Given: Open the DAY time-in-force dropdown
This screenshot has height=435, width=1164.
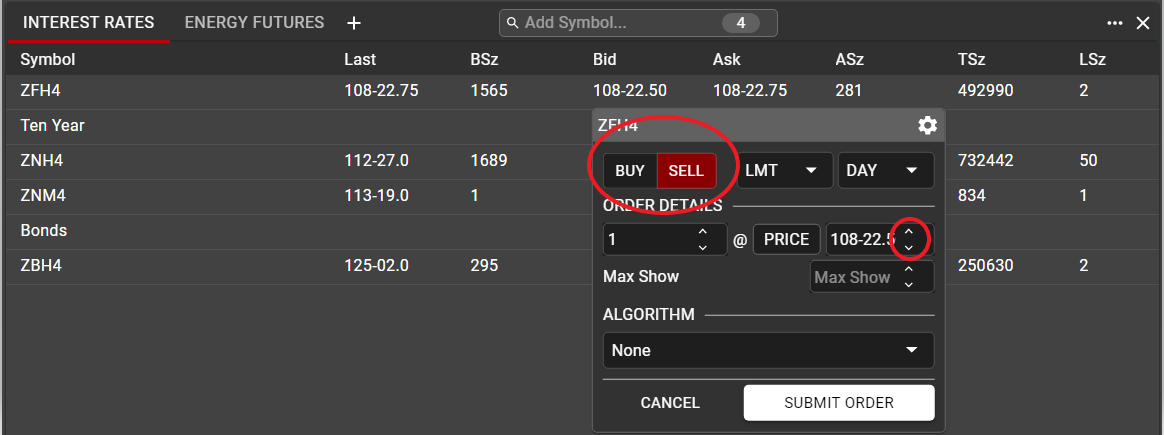Looking at the screenshot, I should click(x=885, y=171).
